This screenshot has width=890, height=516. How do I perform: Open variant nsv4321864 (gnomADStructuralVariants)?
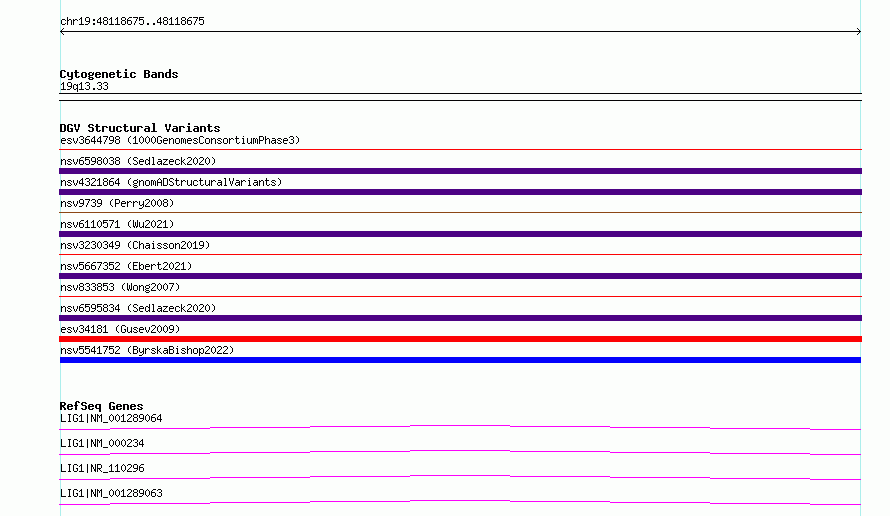[x=171, y=182]
